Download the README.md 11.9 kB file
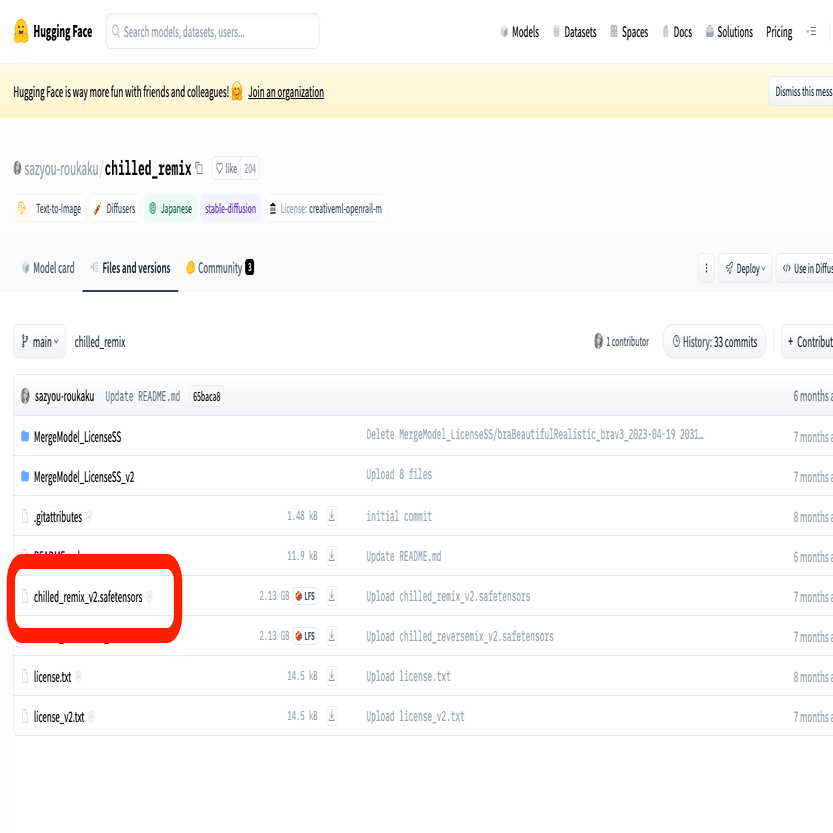The image size is (833, 833). click(332, 556)
